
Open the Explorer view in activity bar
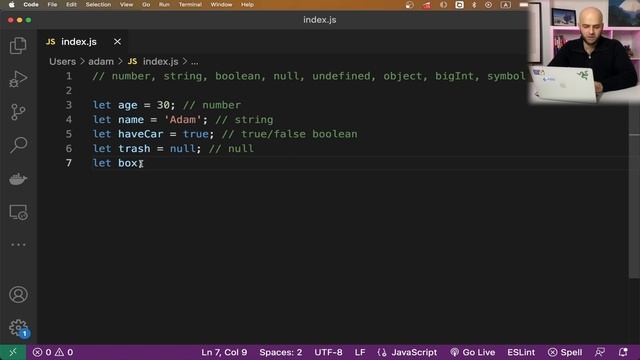[18, 45]
